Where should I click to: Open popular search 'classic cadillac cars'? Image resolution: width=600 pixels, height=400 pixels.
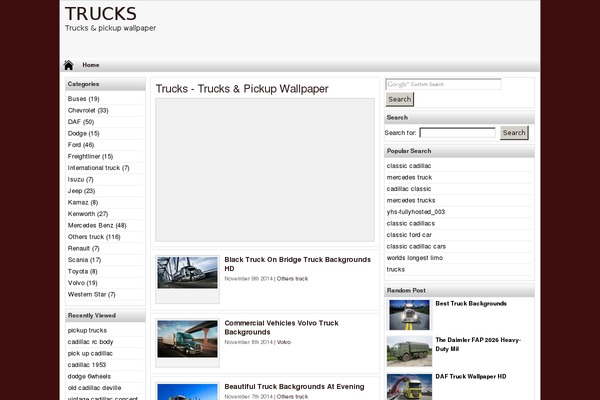pyautogui.click(x=416, y=246)
